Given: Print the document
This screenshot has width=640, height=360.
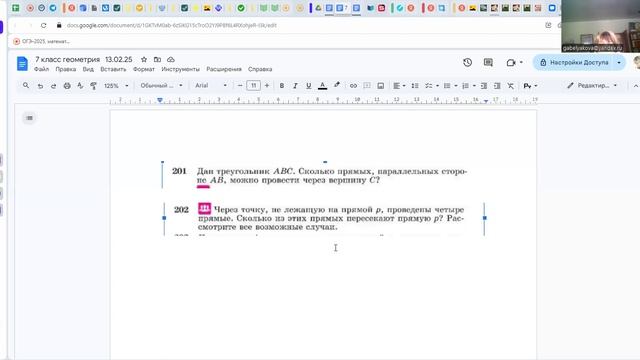Looking at the screenshot, I should (x=67, y=86).
